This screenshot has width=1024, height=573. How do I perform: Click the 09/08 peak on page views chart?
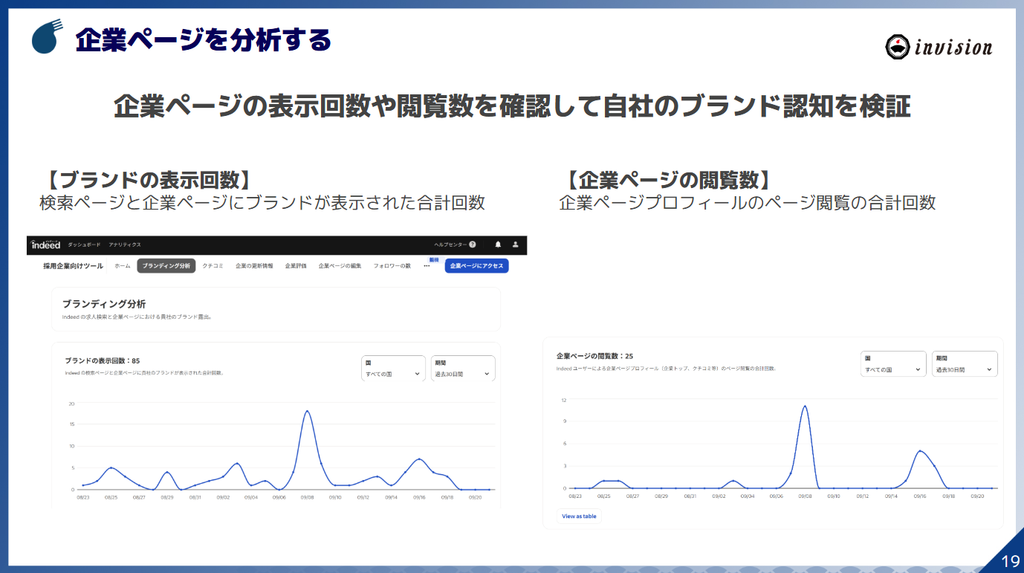point(805,406)
